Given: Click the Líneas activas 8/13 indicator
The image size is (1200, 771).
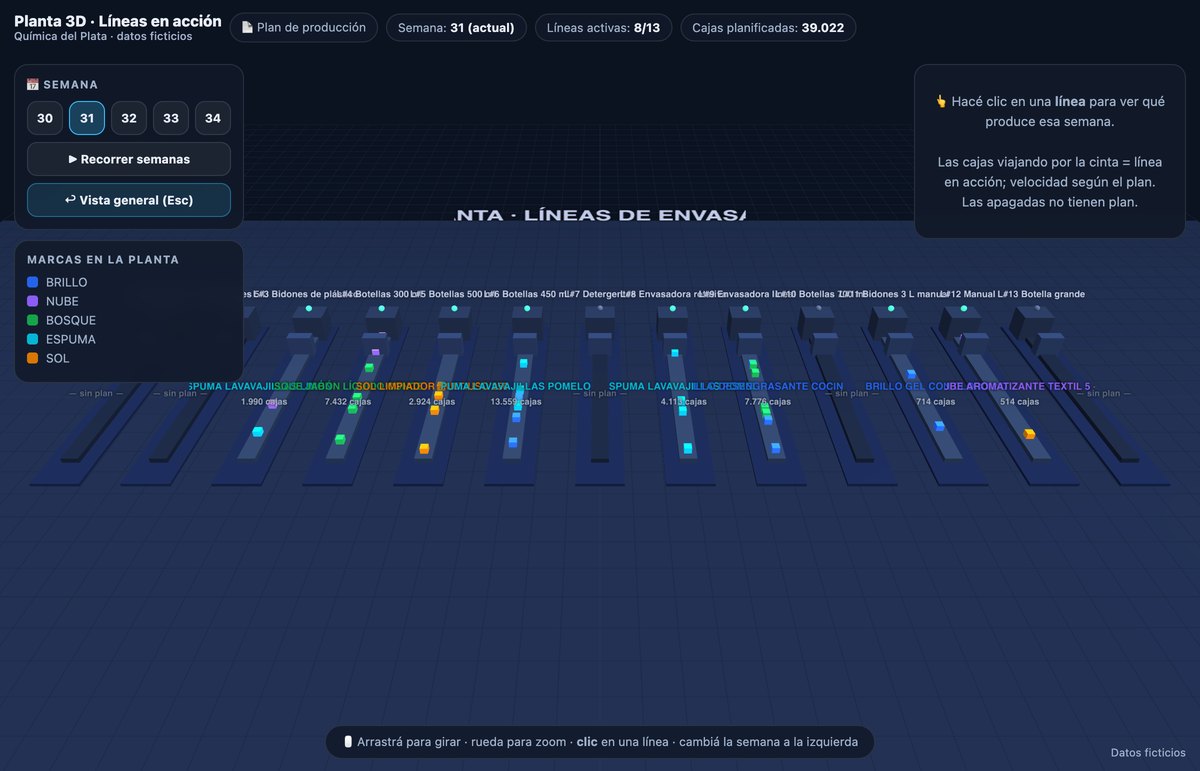Looking at the screenshot, I should coord(604,27).
